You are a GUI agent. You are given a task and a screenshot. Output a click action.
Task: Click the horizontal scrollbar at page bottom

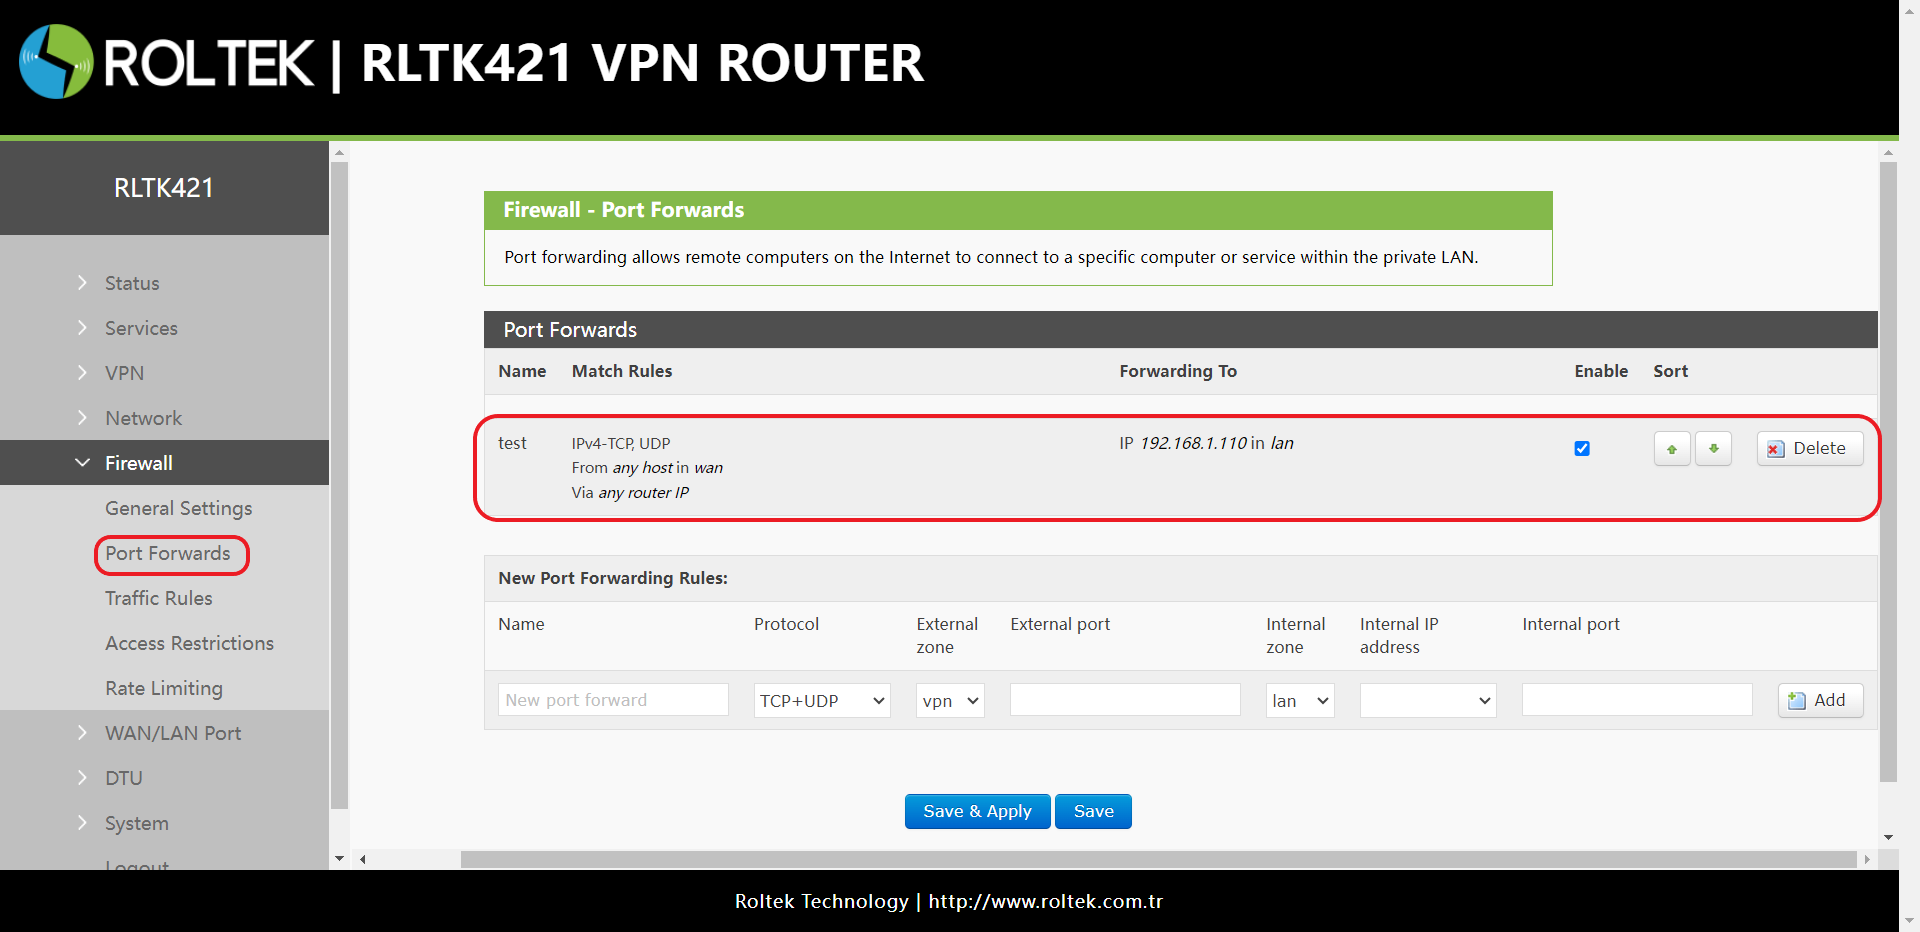pos(1158,859)
